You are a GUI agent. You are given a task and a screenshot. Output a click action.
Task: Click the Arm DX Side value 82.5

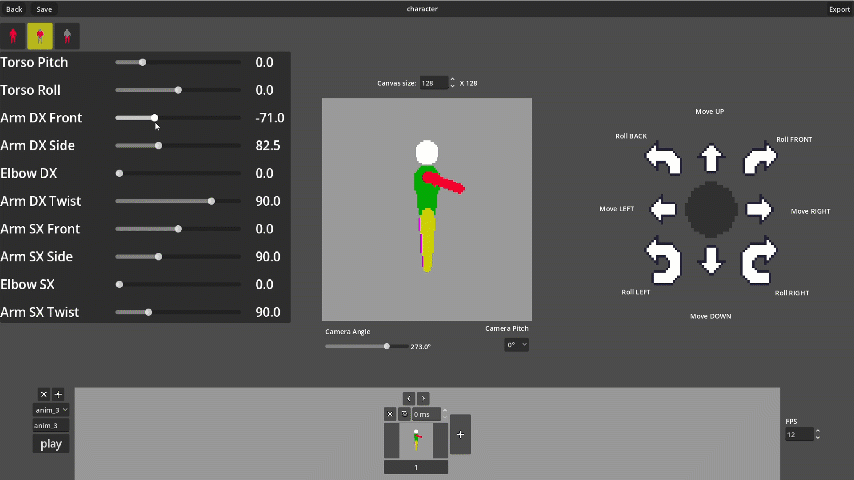tap(268, 145)
